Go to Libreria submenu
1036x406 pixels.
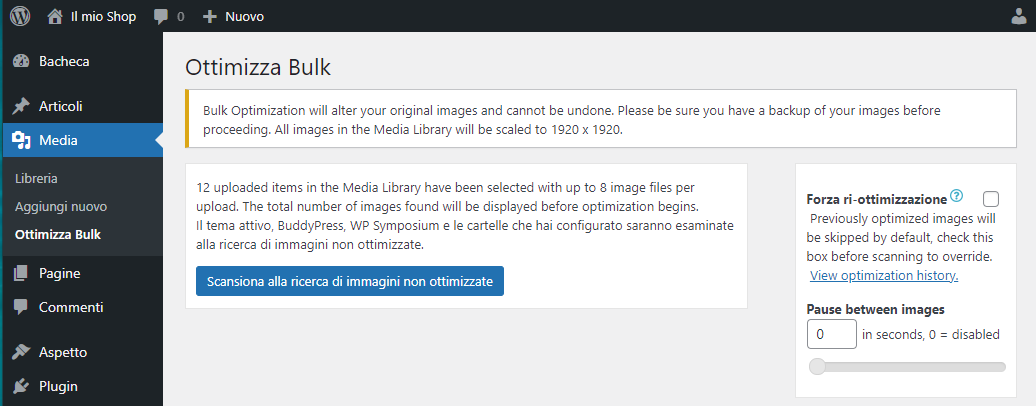coord(36,178)
